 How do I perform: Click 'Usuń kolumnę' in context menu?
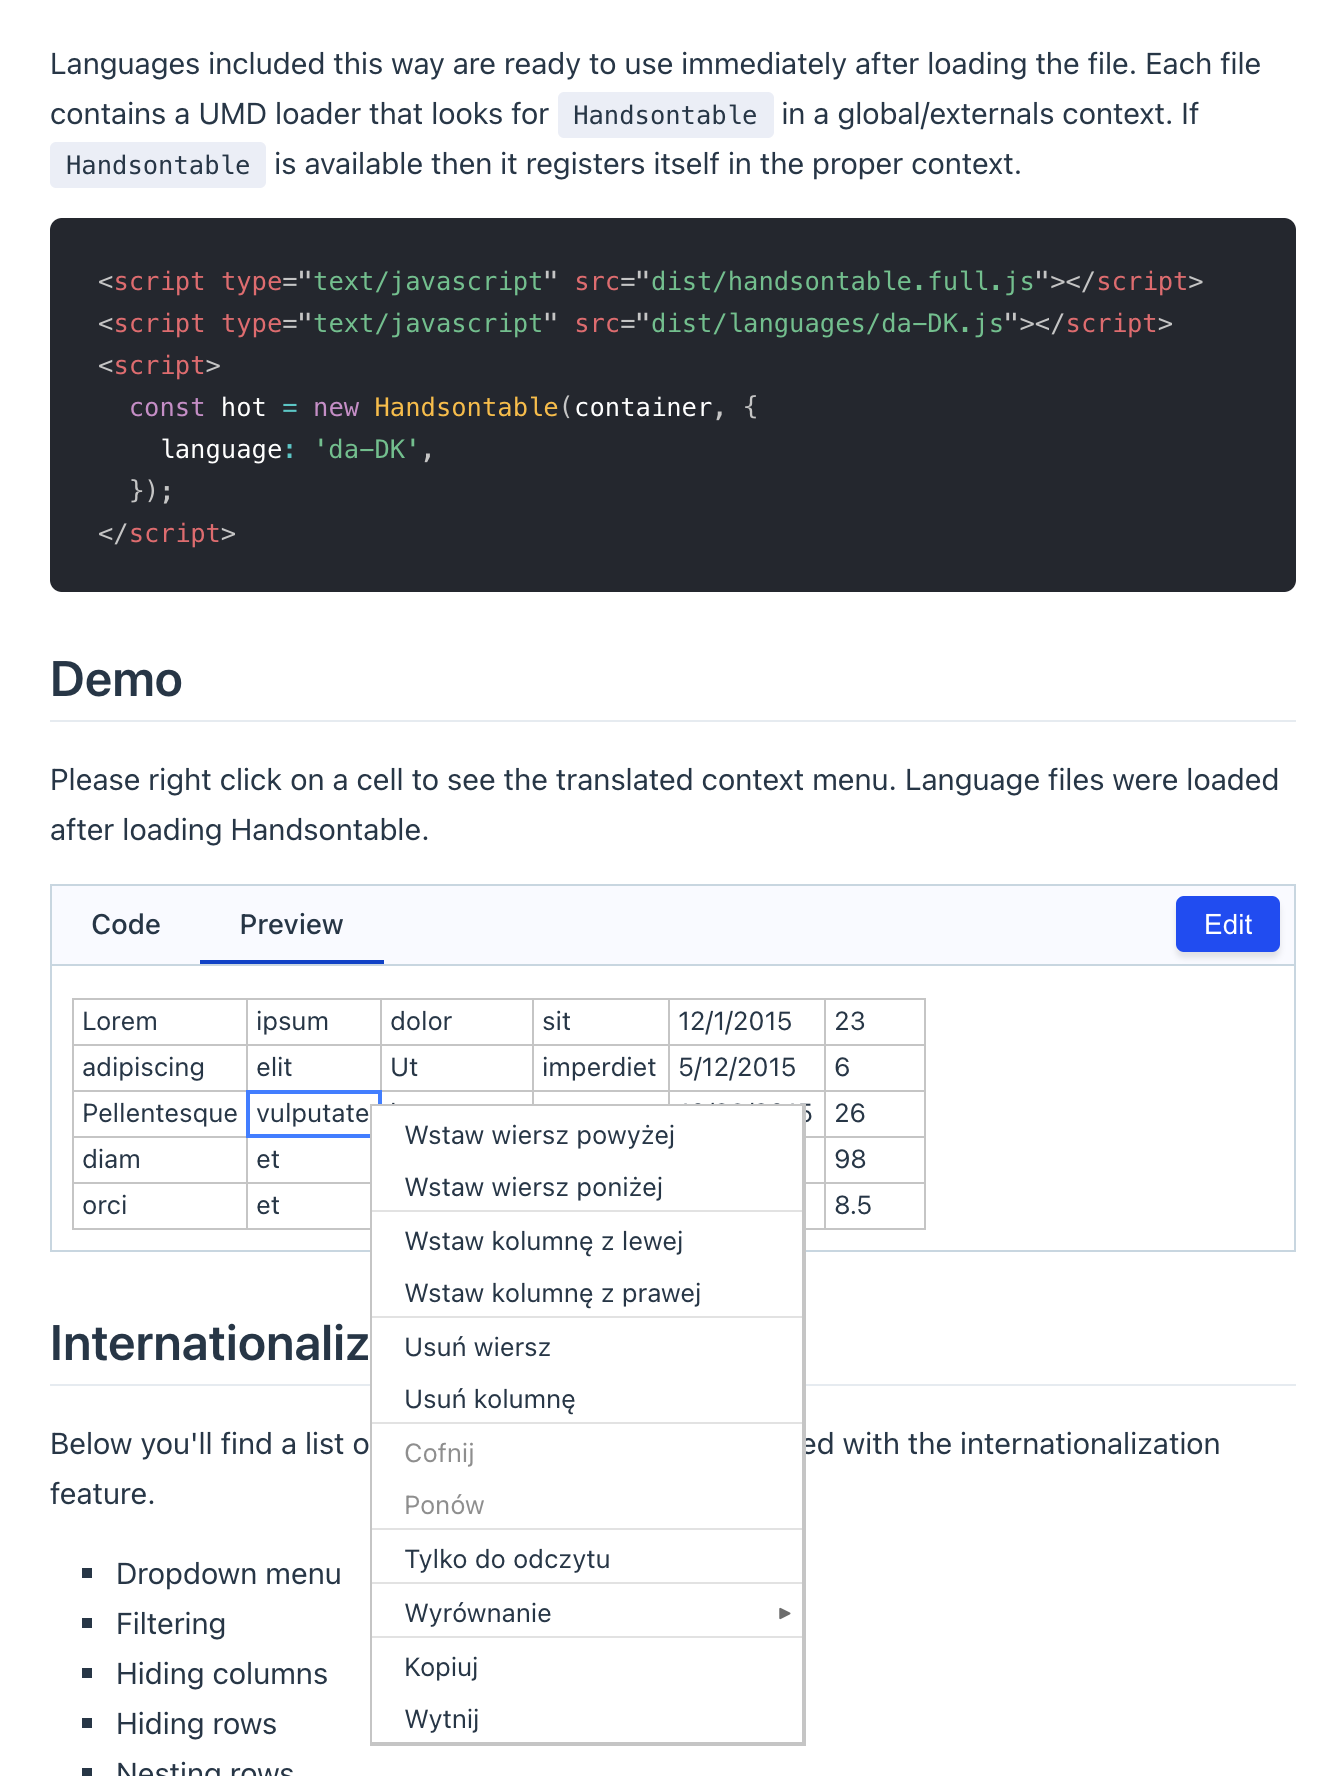point(587,1399)
